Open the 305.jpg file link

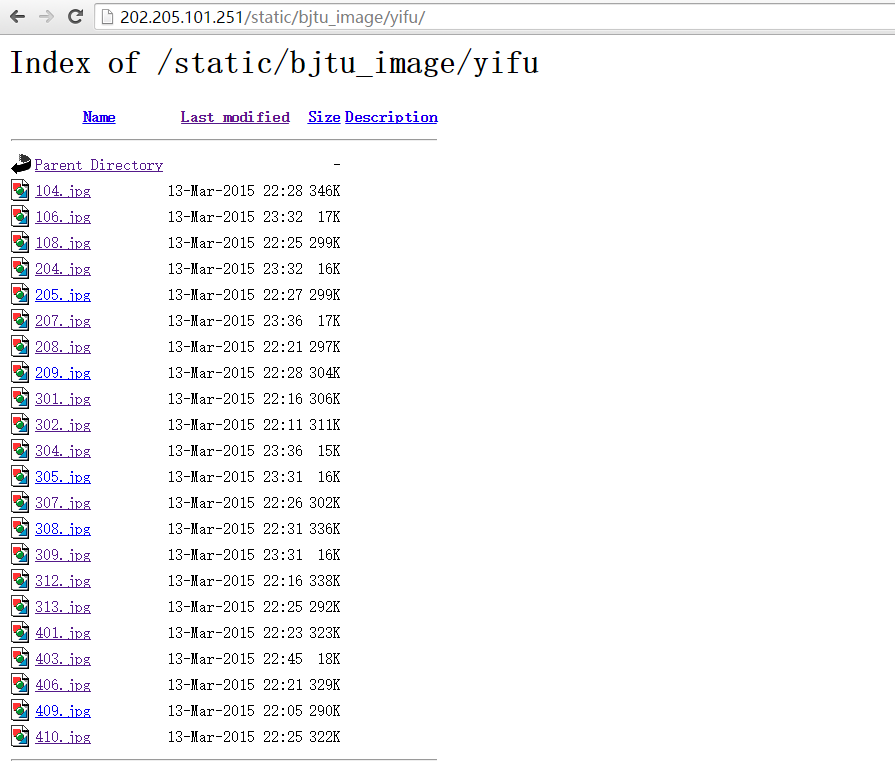tap(63, 477)
